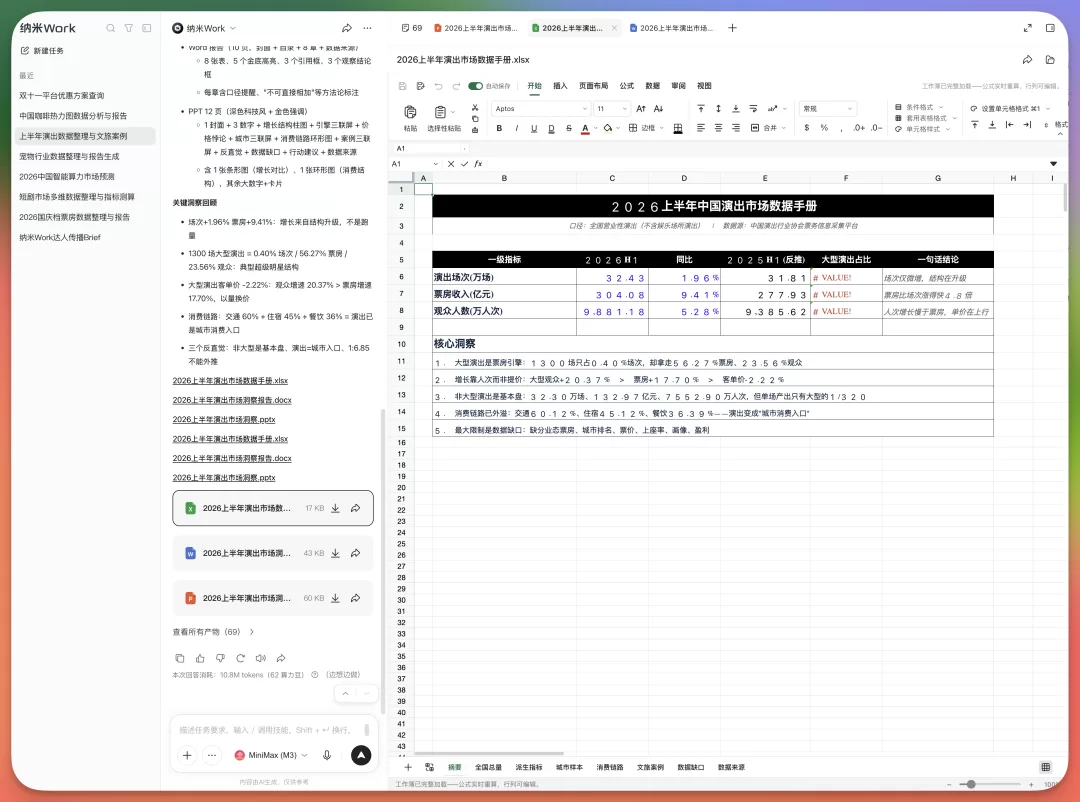Image resolution: width=1080 pixels, height=802 pixels.
Task: Open 查看所有产物 (69) link
Action: pyautogui.click(x=213, y=632)
